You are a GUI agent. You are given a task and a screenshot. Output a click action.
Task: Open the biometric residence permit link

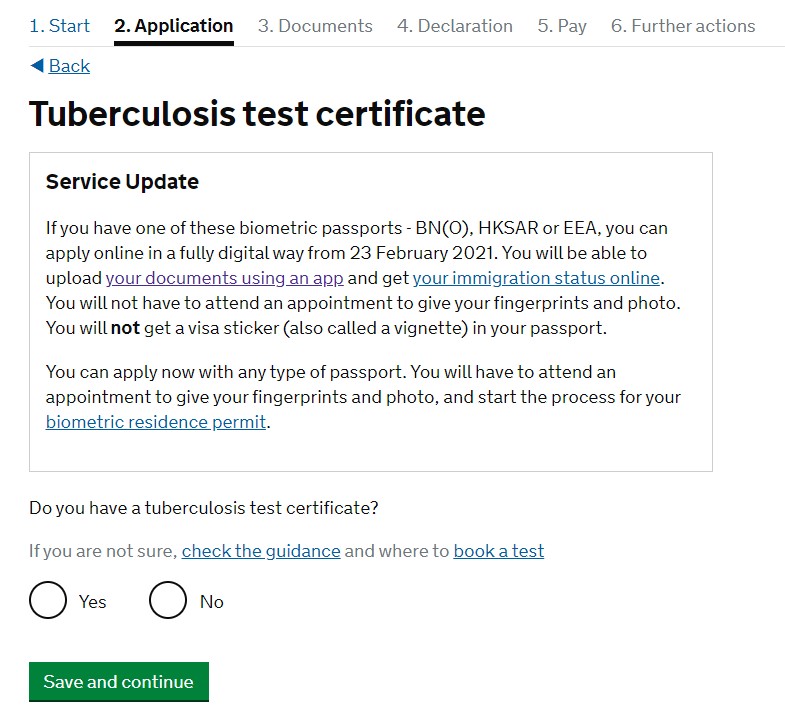(x=156, y=422)
